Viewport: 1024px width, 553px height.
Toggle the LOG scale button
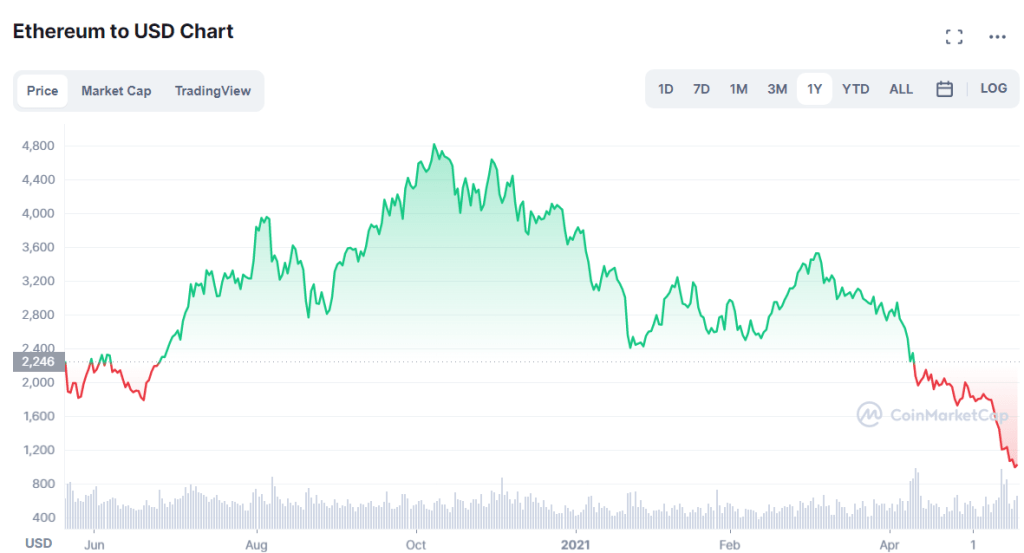(x=993, y=89)
